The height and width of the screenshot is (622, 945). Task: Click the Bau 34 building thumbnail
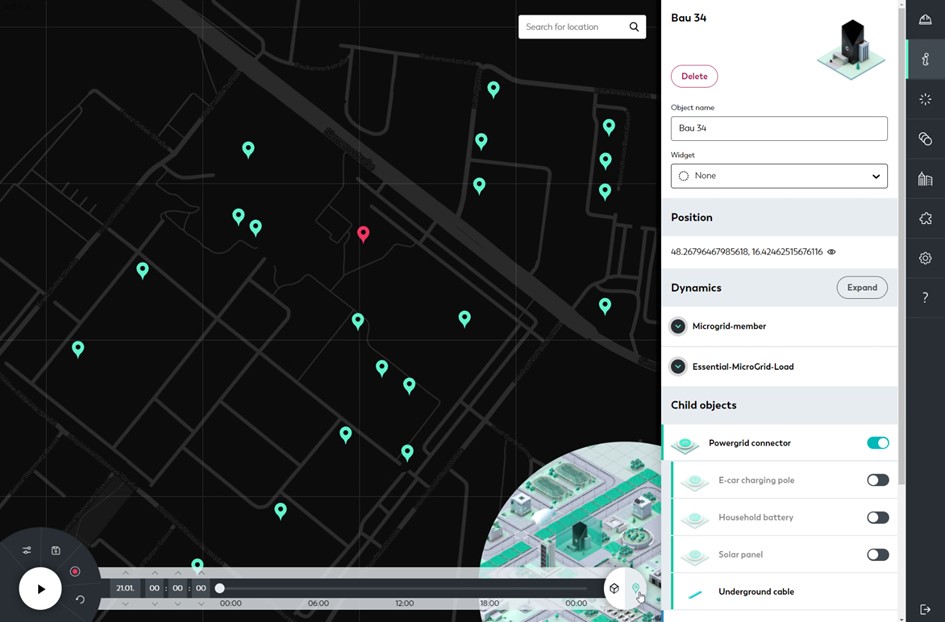(851, 49)
